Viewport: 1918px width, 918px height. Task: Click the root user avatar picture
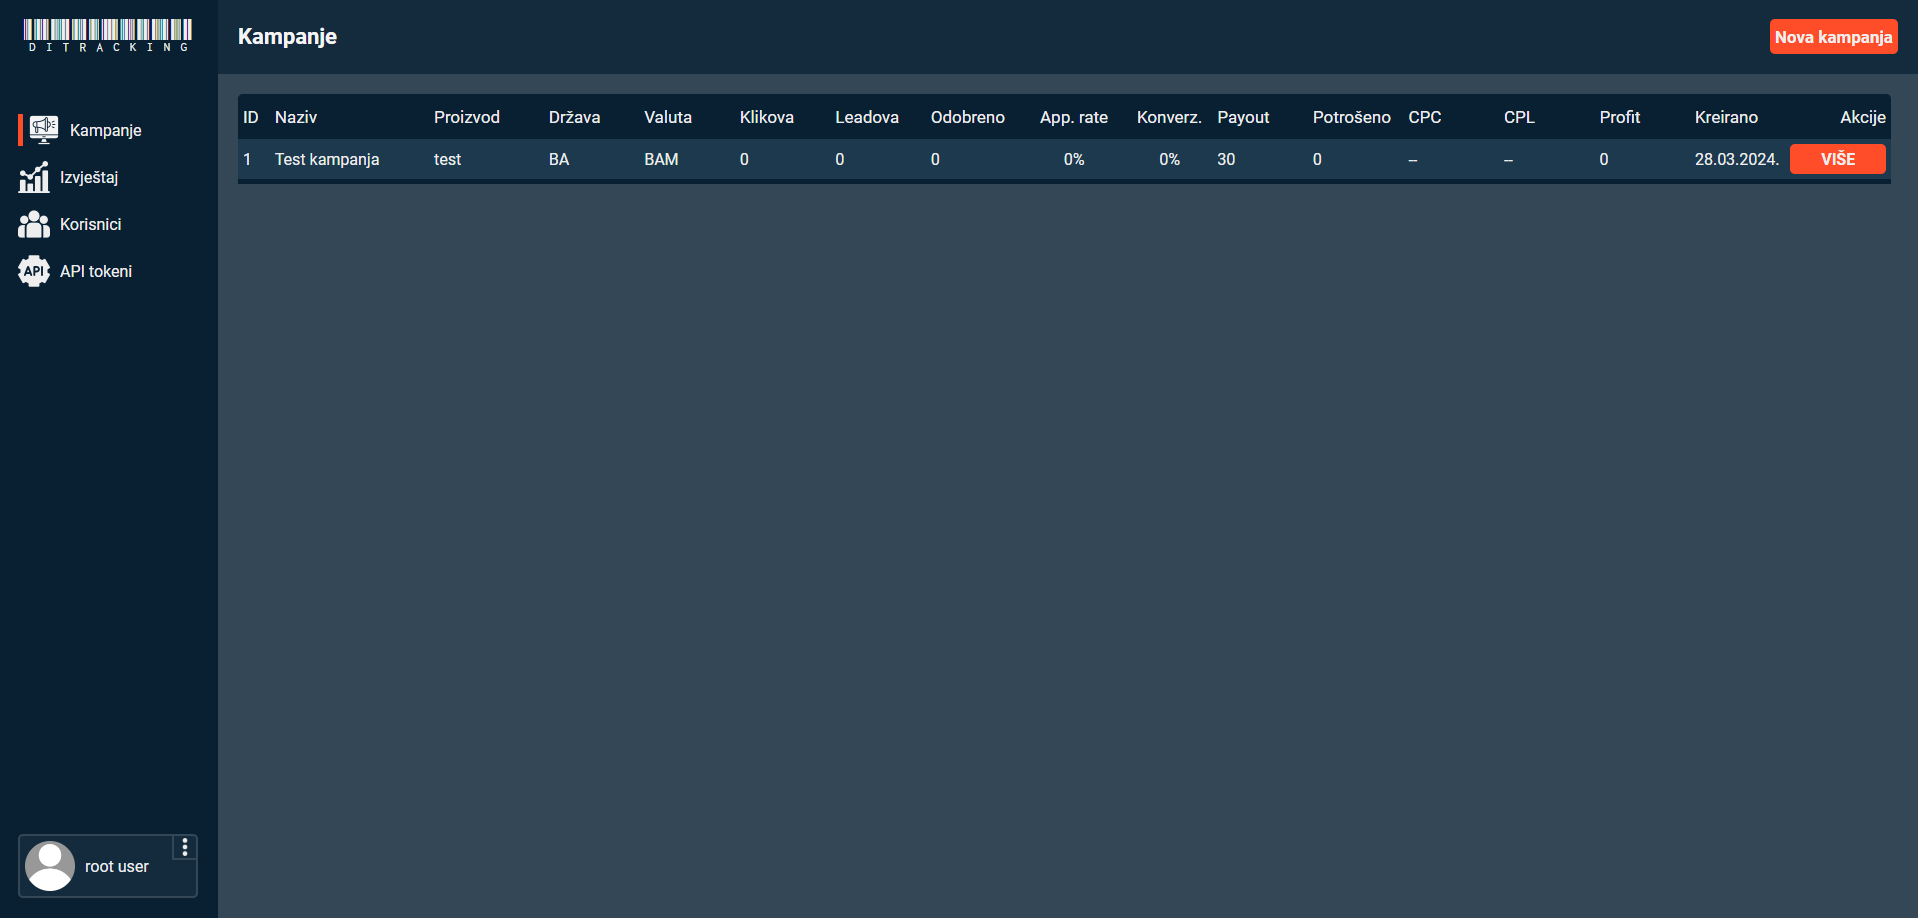tap(50, 866)
